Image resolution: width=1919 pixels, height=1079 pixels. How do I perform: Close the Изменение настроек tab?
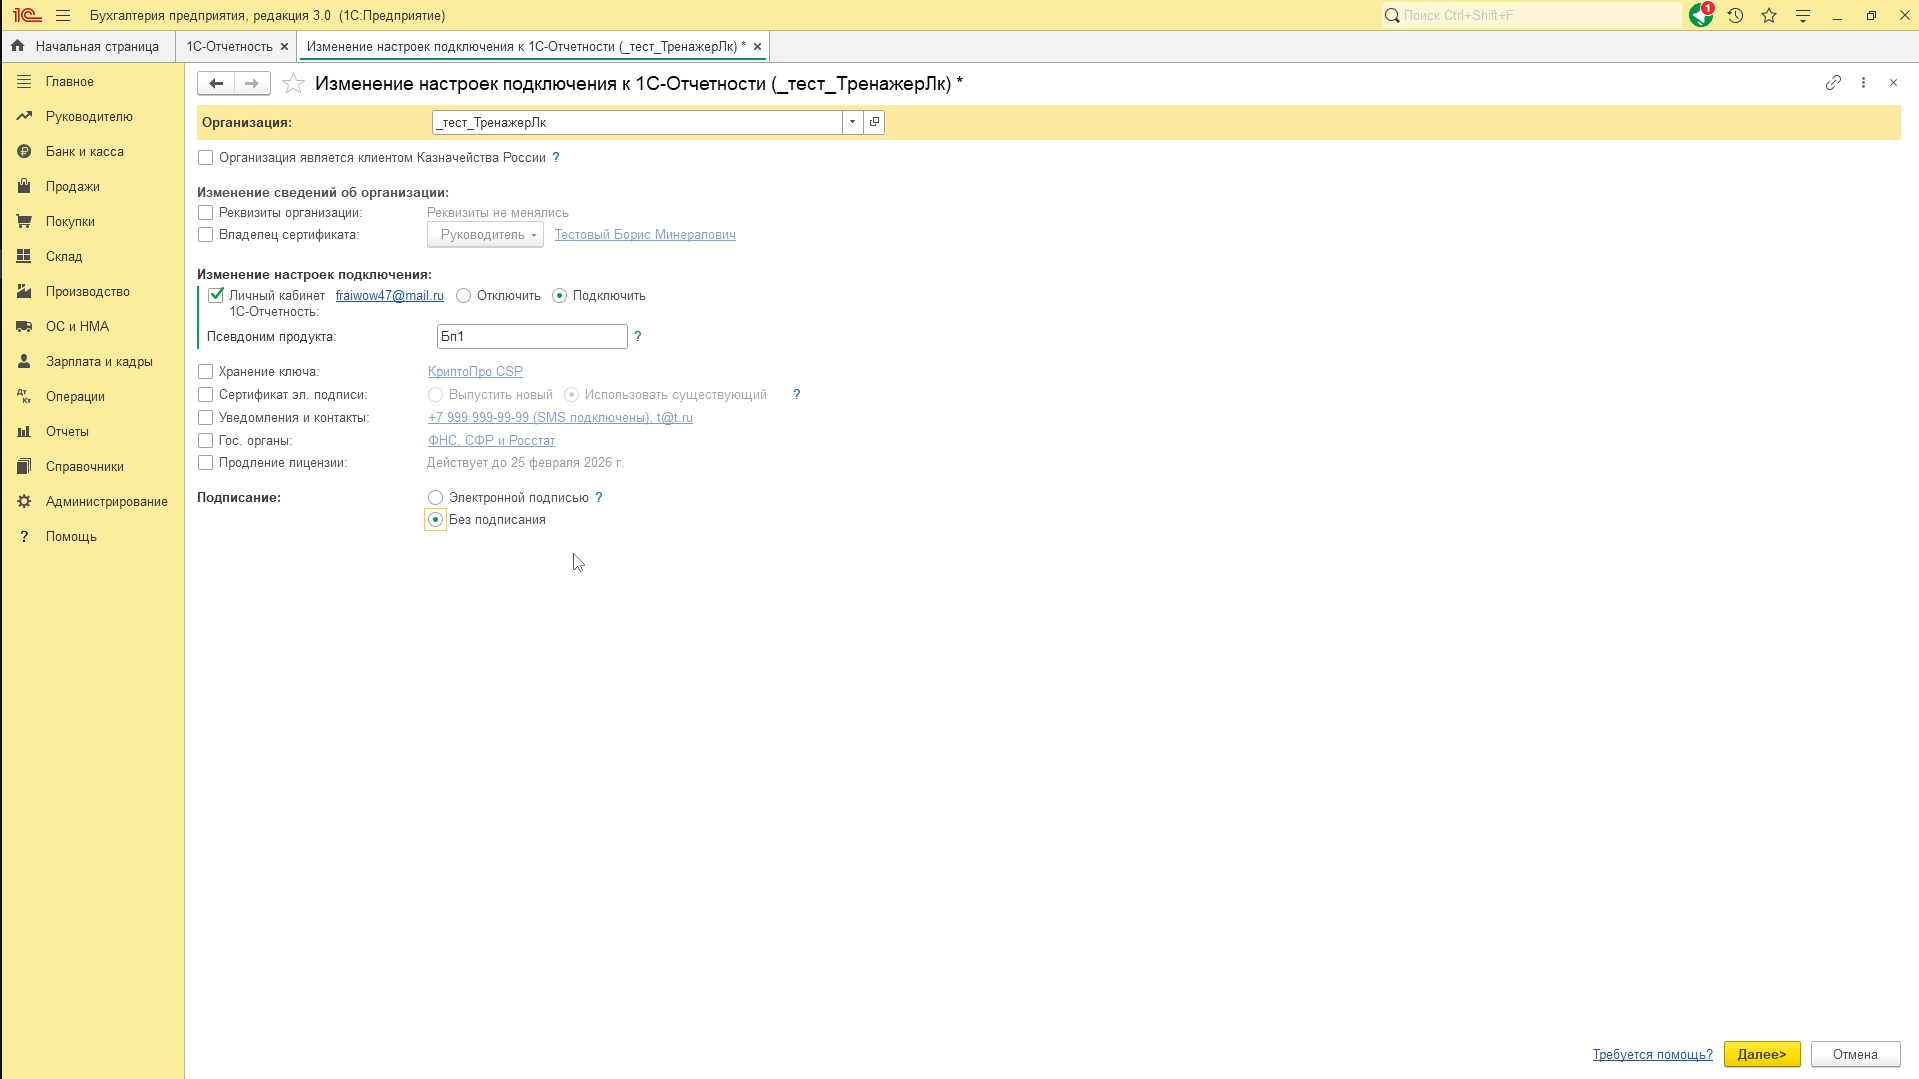757,47
